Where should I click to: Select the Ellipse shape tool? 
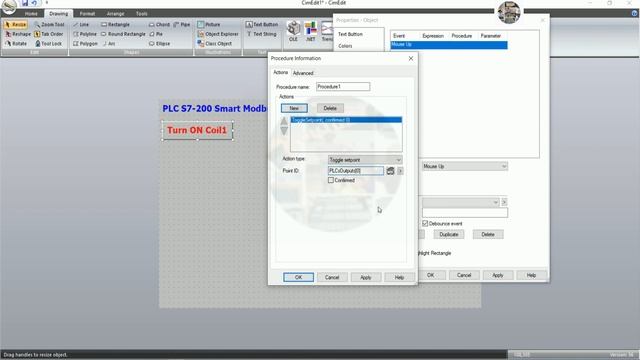point(160,43)
